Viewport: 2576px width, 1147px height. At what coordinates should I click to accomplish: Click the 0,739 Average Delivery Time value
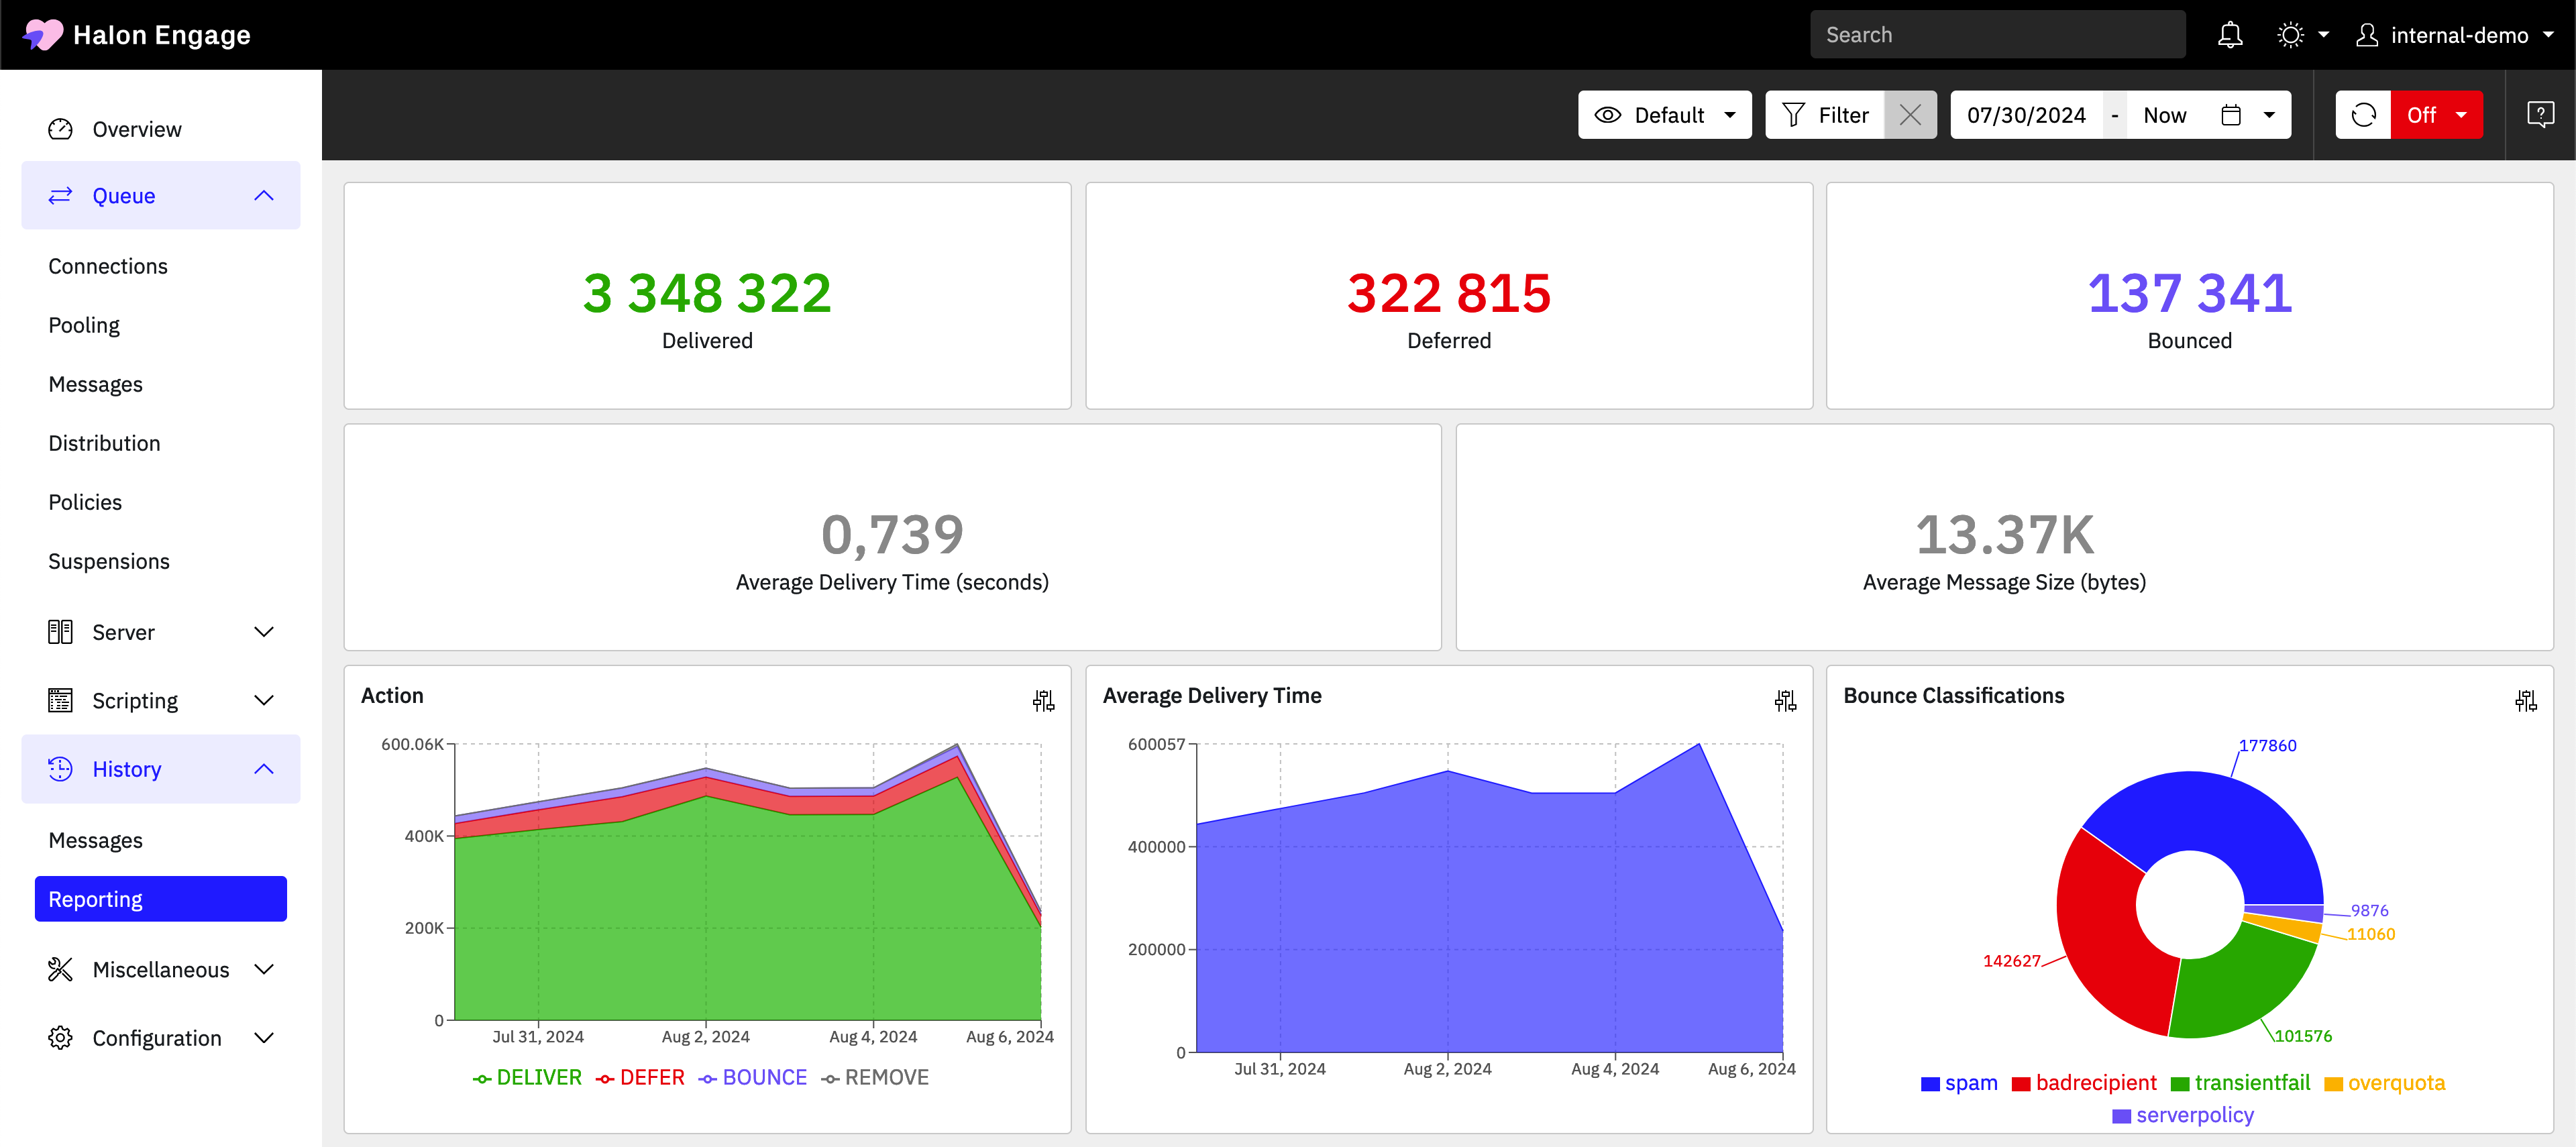[x=892, y=534]
